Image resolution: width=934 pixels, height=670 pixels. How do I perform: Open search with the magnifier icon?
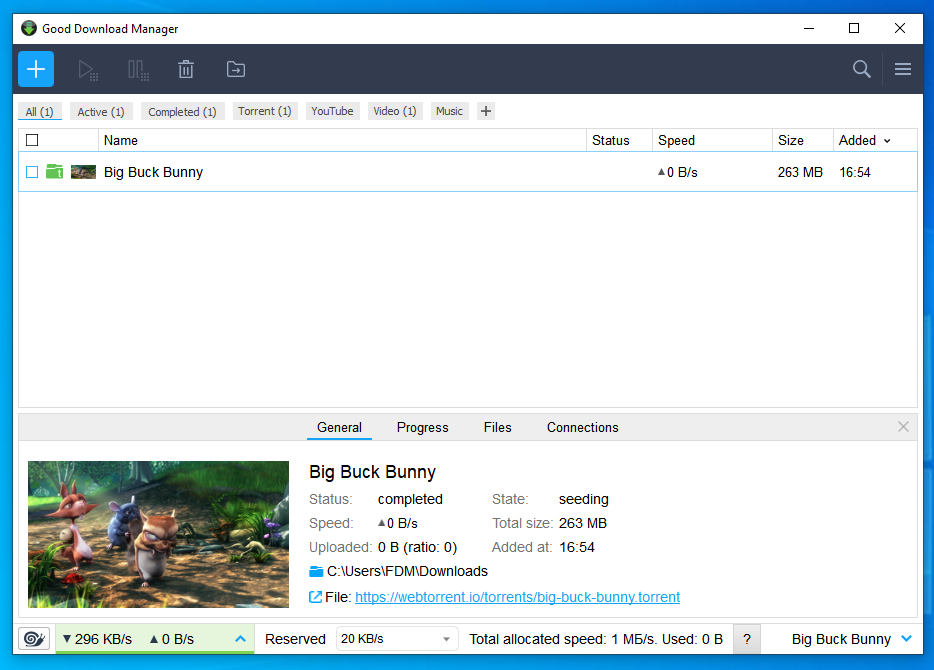click(861, 69)
